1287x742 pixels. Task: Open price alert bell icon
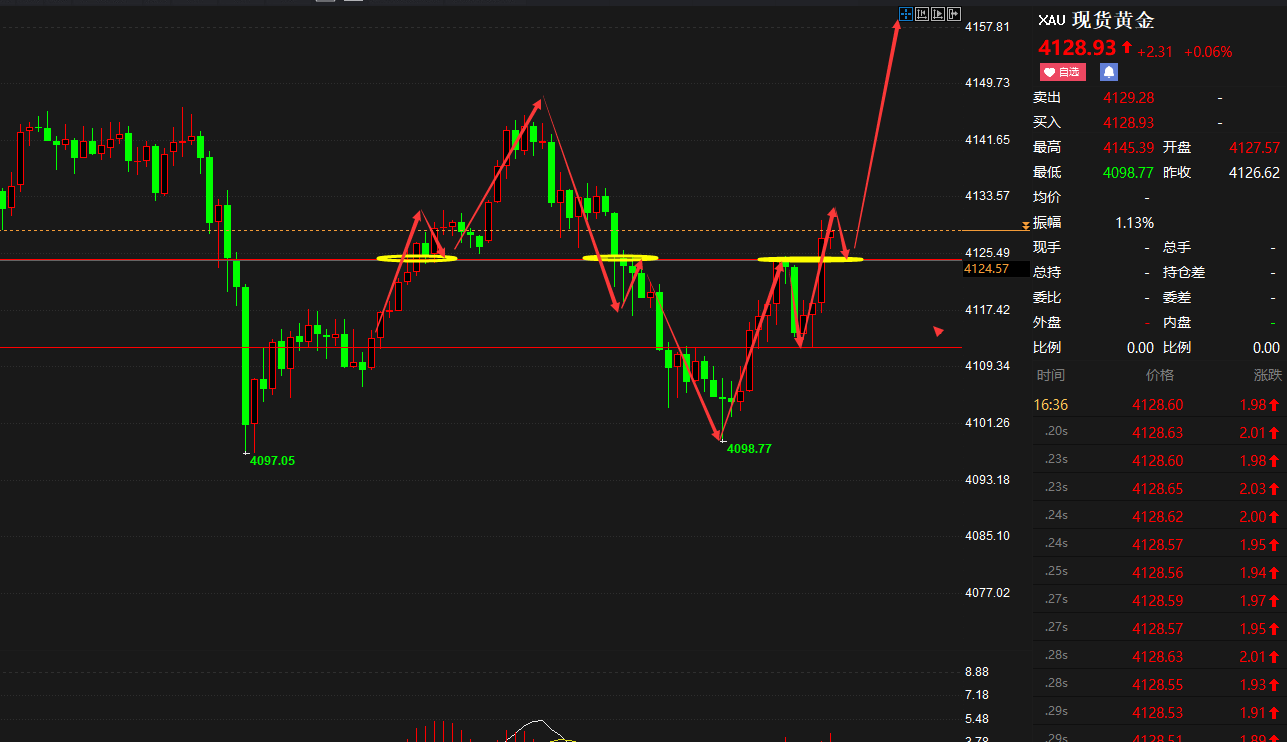pos(1108,72)
